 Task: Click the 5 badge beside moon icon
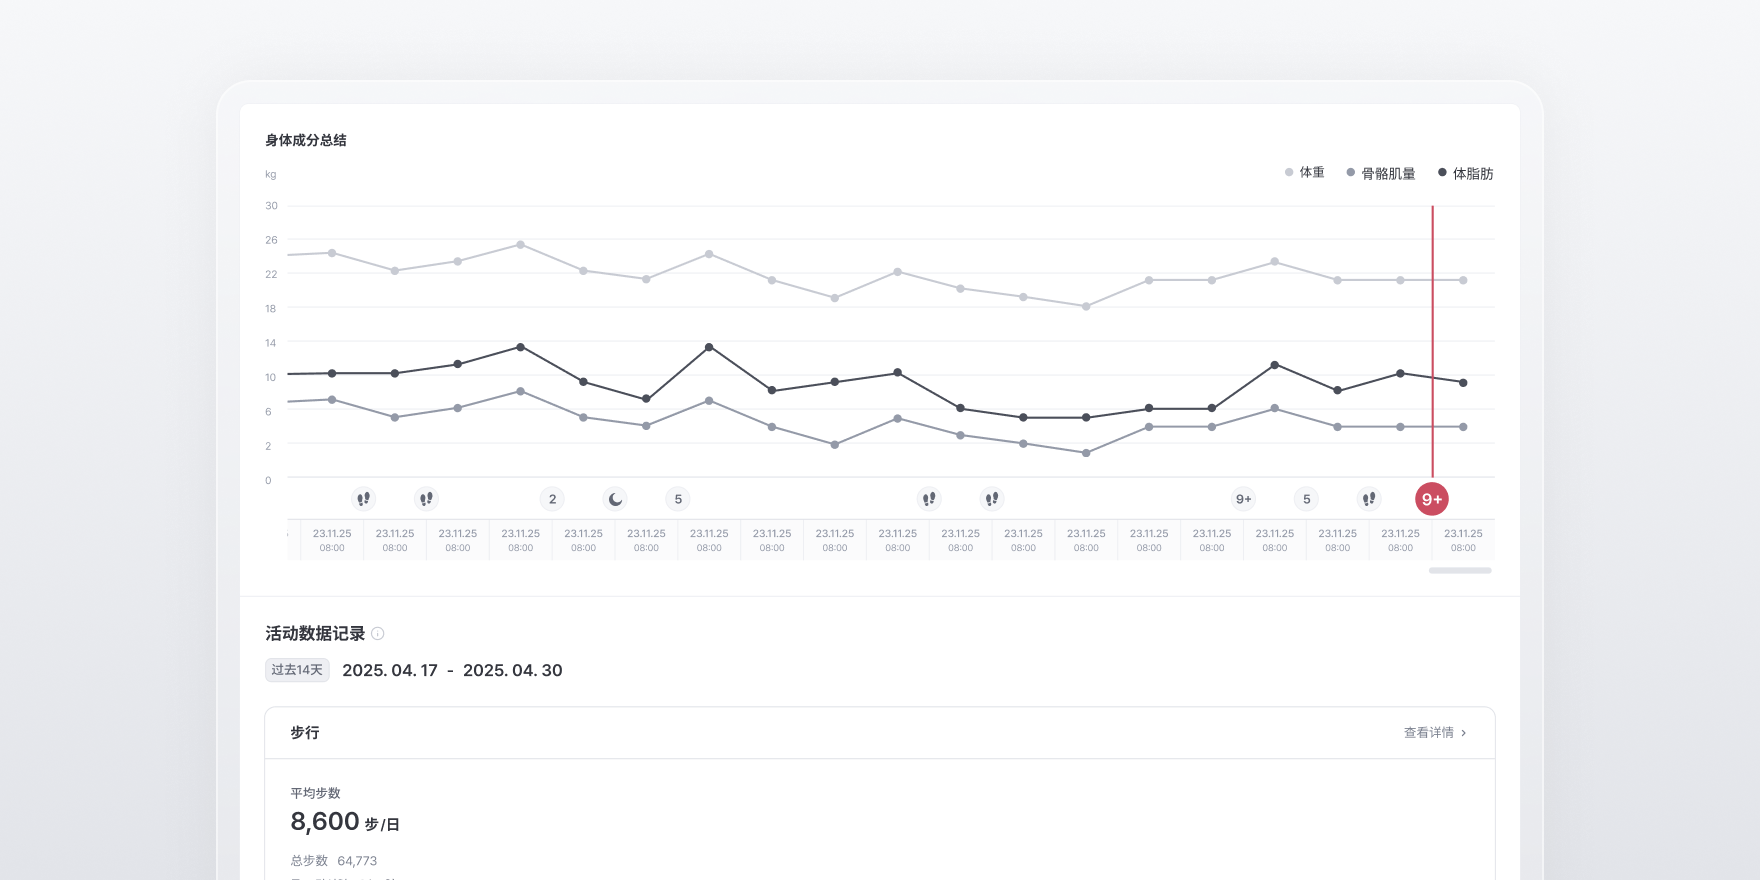[x=678, y=499]
